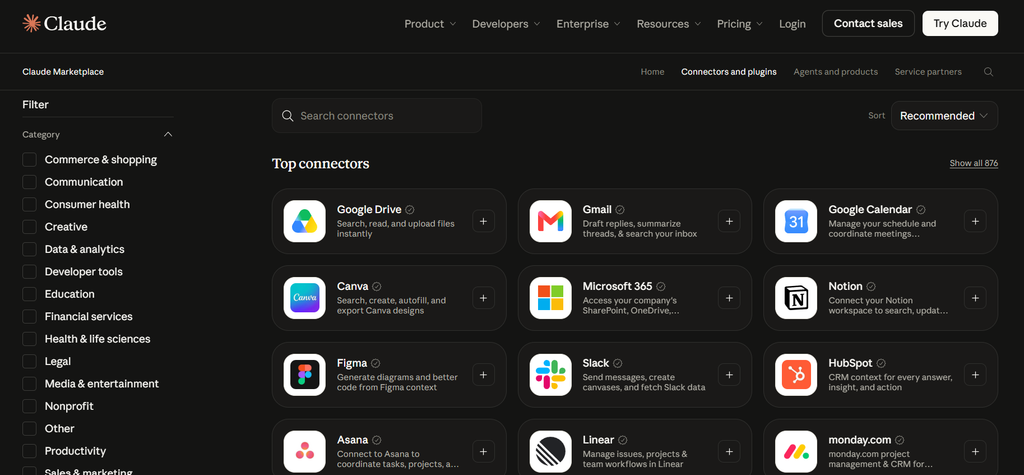Add Google Calendar connector with plus
The height and width of the screenshot is (475, 1024).
pyautogui.click(x=975, y=221)
